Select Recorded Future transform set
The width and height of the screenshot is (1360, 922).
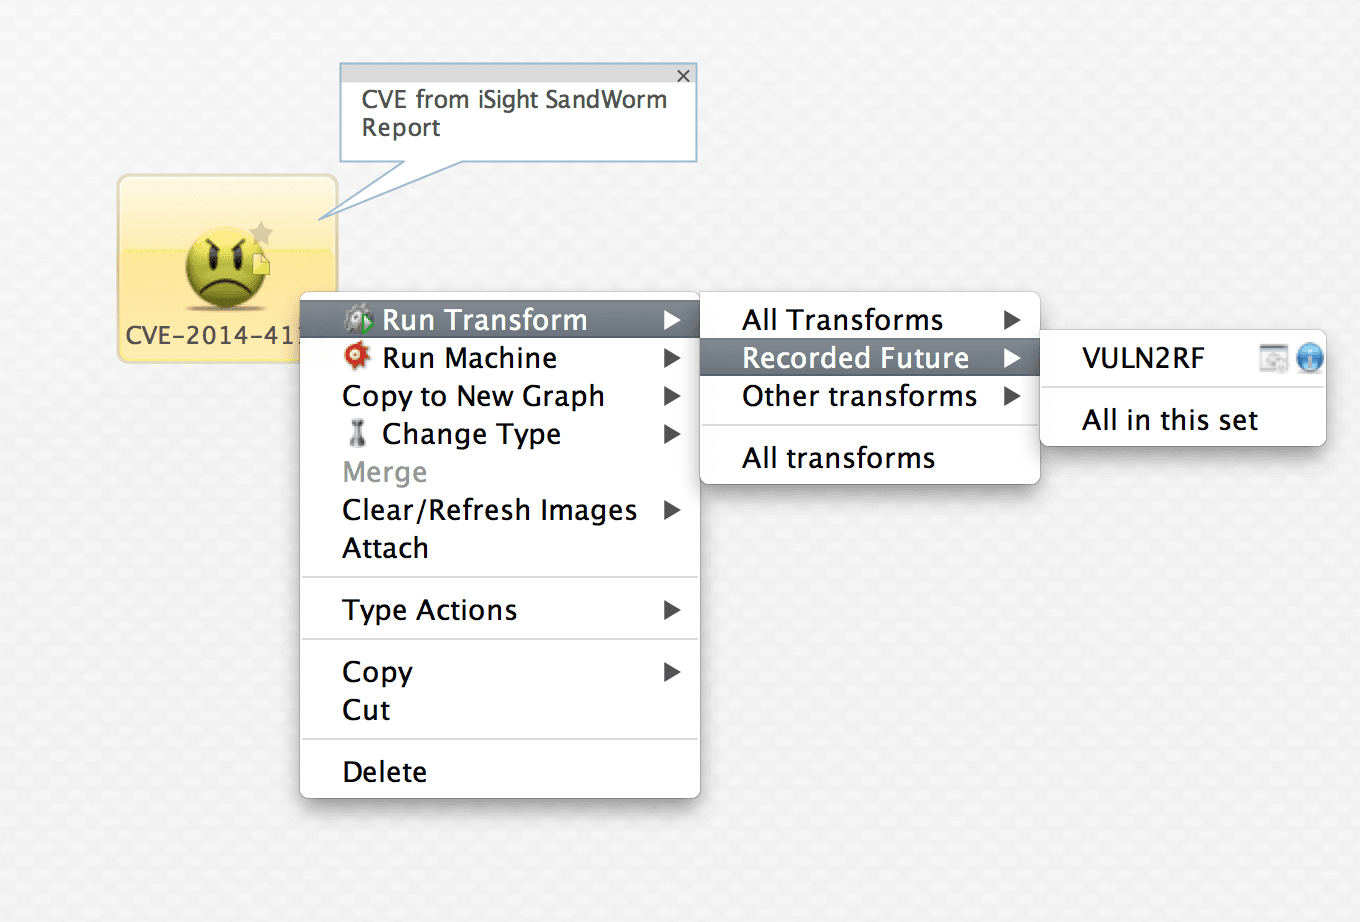[x=870, y=357]
